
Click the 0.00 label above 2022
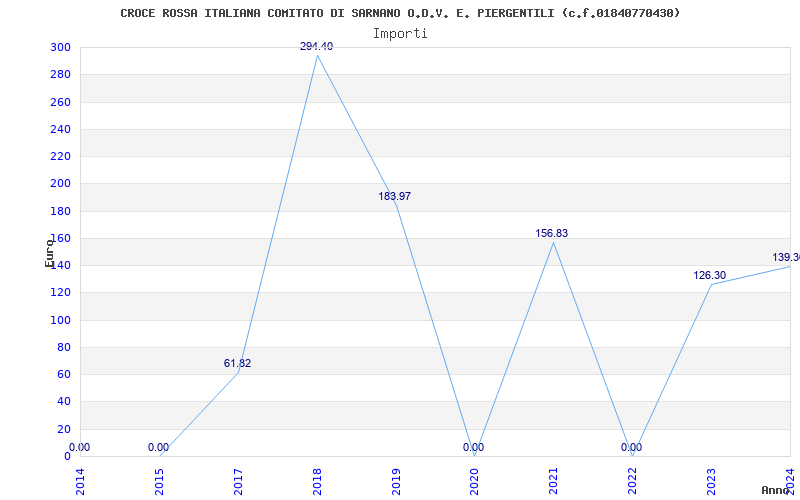[631, 447]
